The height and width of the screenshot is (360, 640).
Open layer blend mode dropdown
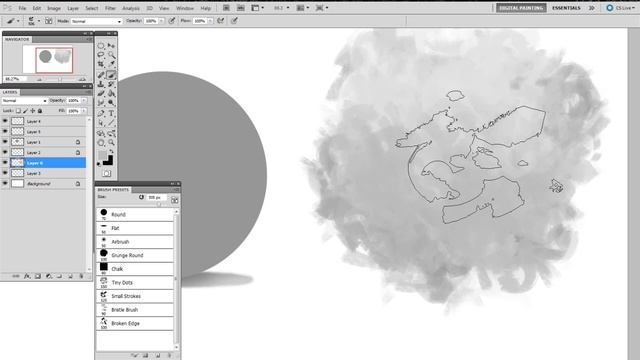(x=24, y=100)
